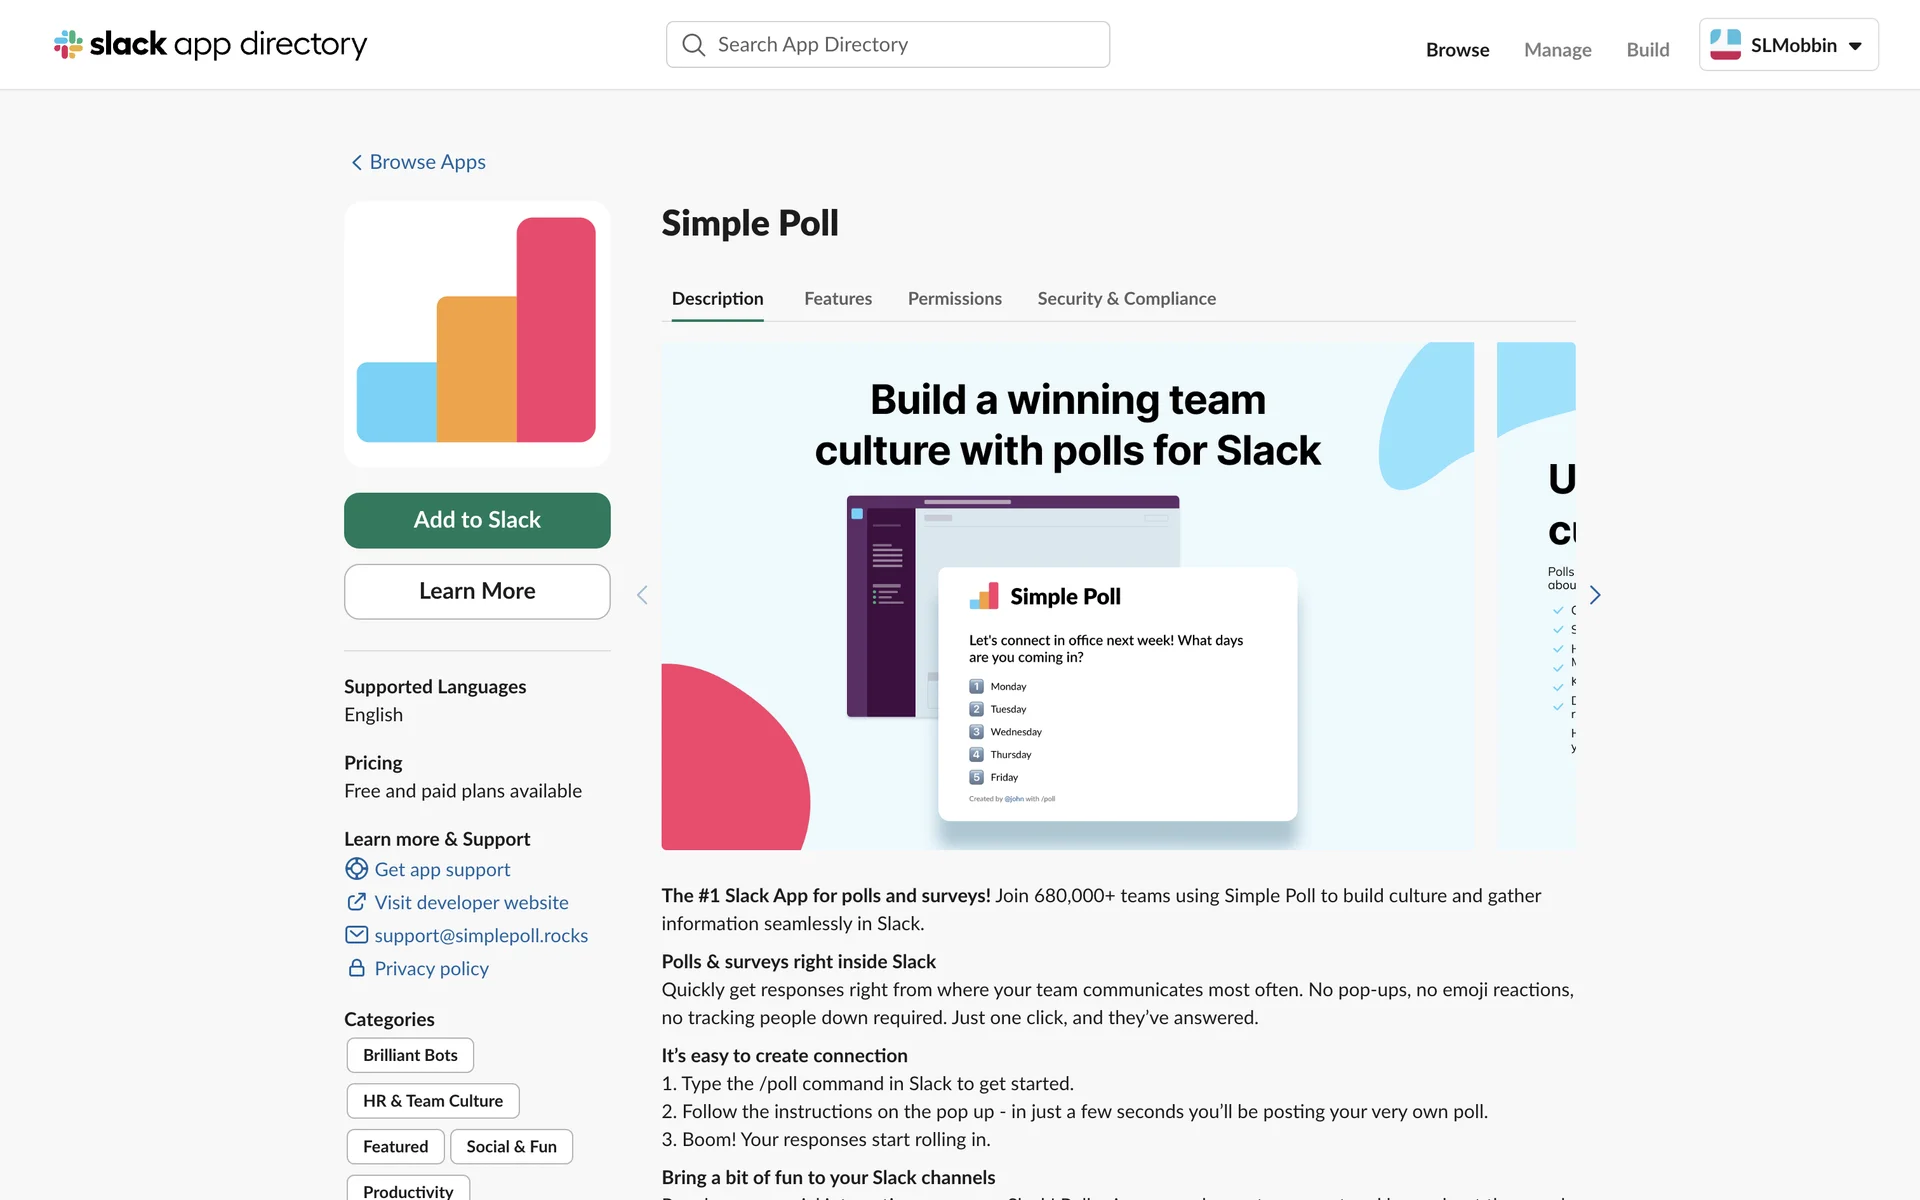This screenshot has height=1200, width=1920.
Task: Go to previous carousel slide with left chevron
Action: (642, 596)
